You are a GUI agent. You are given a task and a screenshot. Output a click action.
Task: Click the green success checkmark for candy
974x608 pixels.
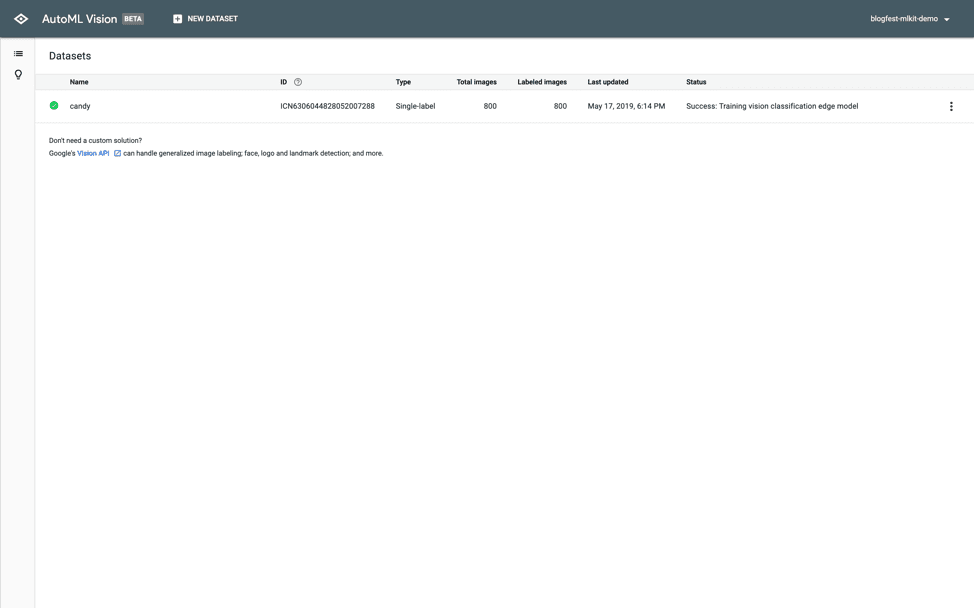[x=54, y=106]
